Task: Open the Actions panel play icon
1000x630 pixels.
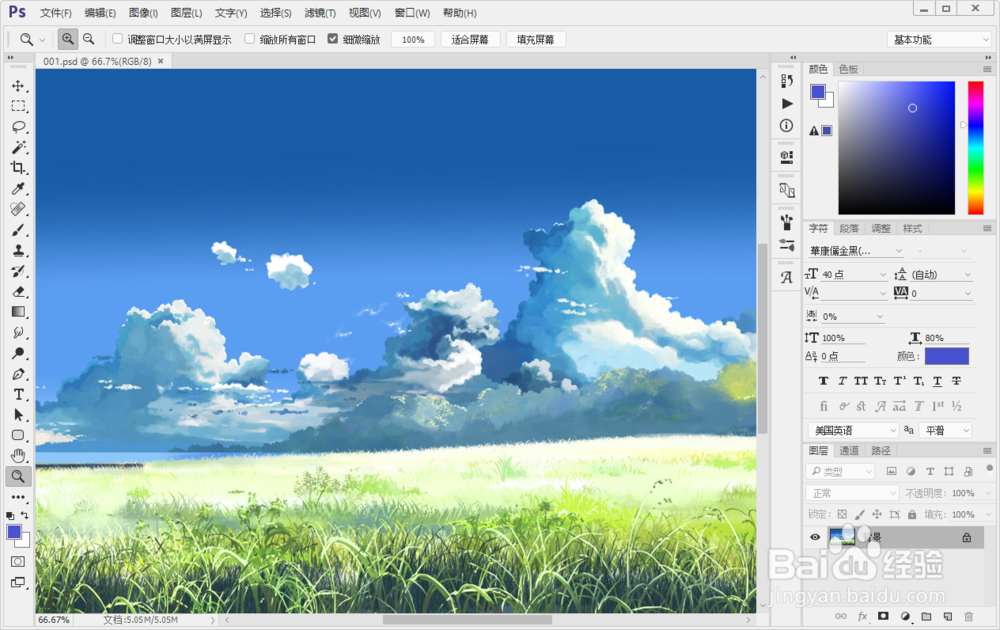Action: pyautogui.click(x=787, y=103)
